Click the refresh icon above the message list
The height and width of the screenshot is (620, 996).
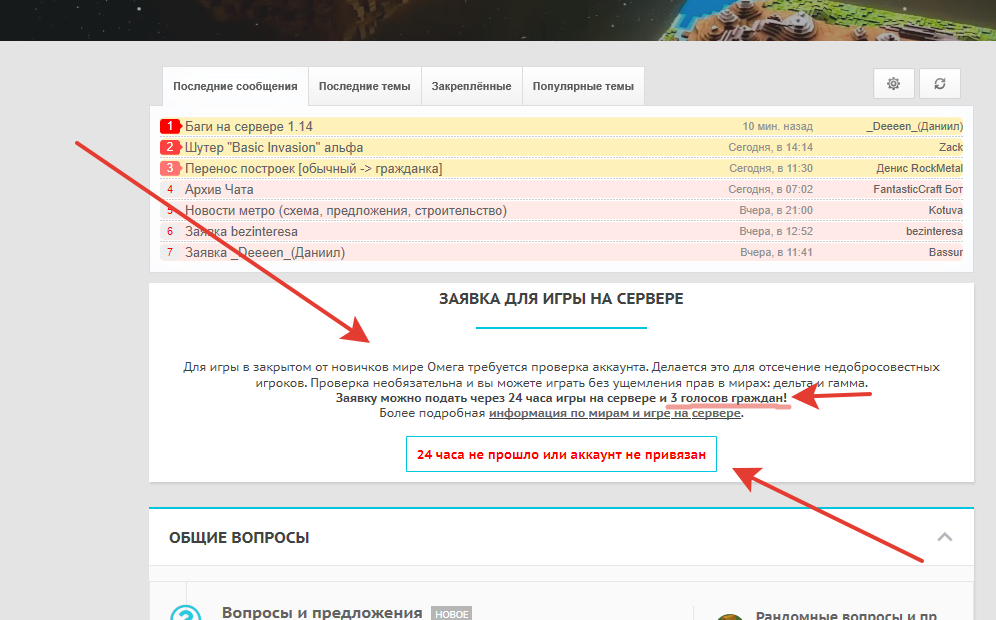click(939, 84)
